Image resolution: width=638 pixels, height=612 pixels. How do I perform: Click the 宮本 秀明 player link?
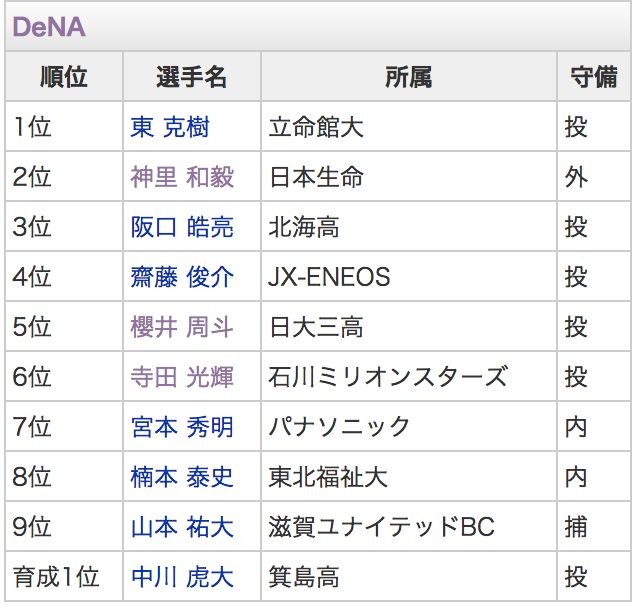pos(182,427)
